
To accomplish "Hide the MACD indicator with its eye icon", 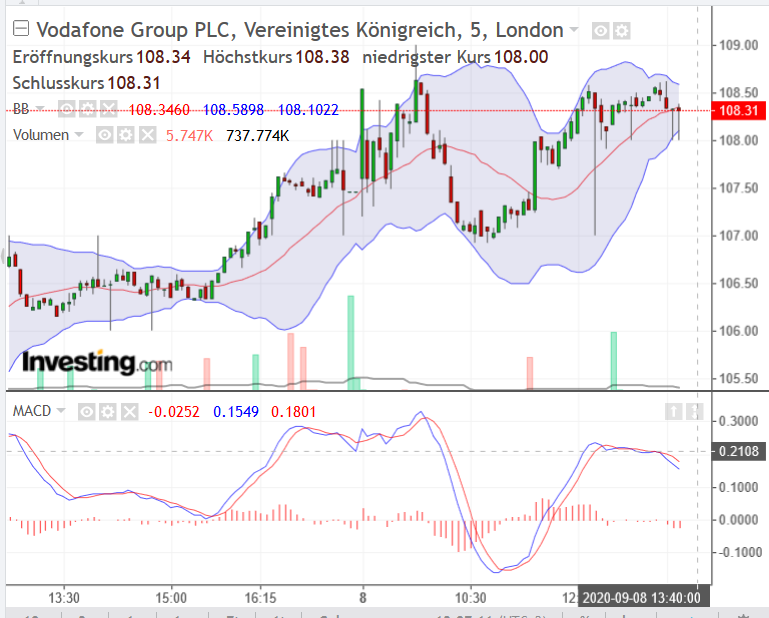I will (x=86, y=412).
